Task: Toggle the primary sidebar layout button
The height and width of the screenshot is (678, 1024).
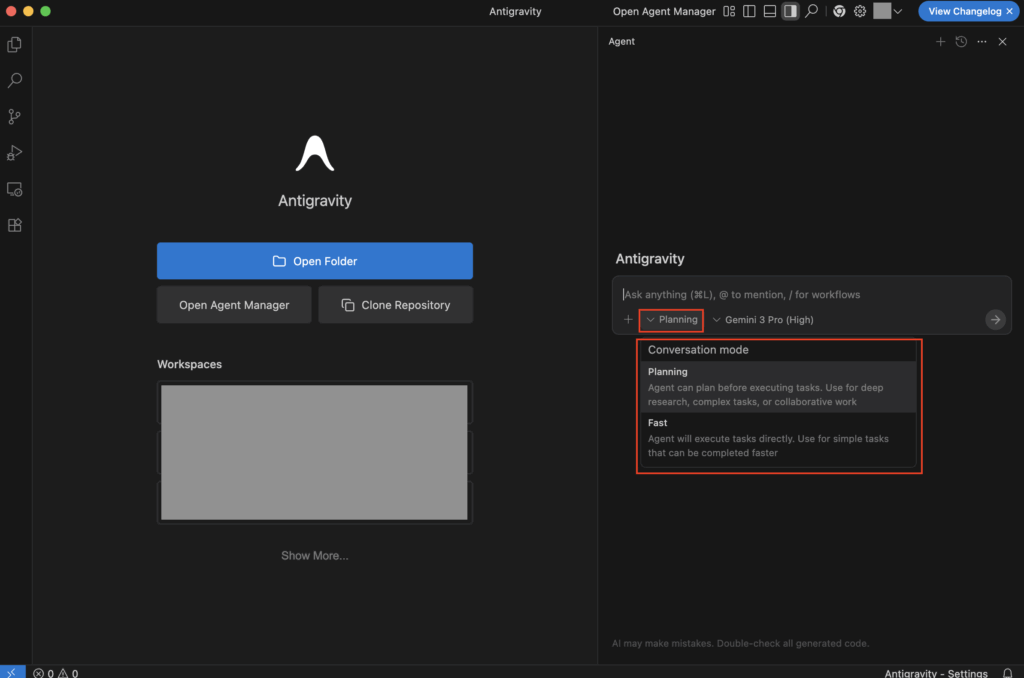Action: coord(749,11)
